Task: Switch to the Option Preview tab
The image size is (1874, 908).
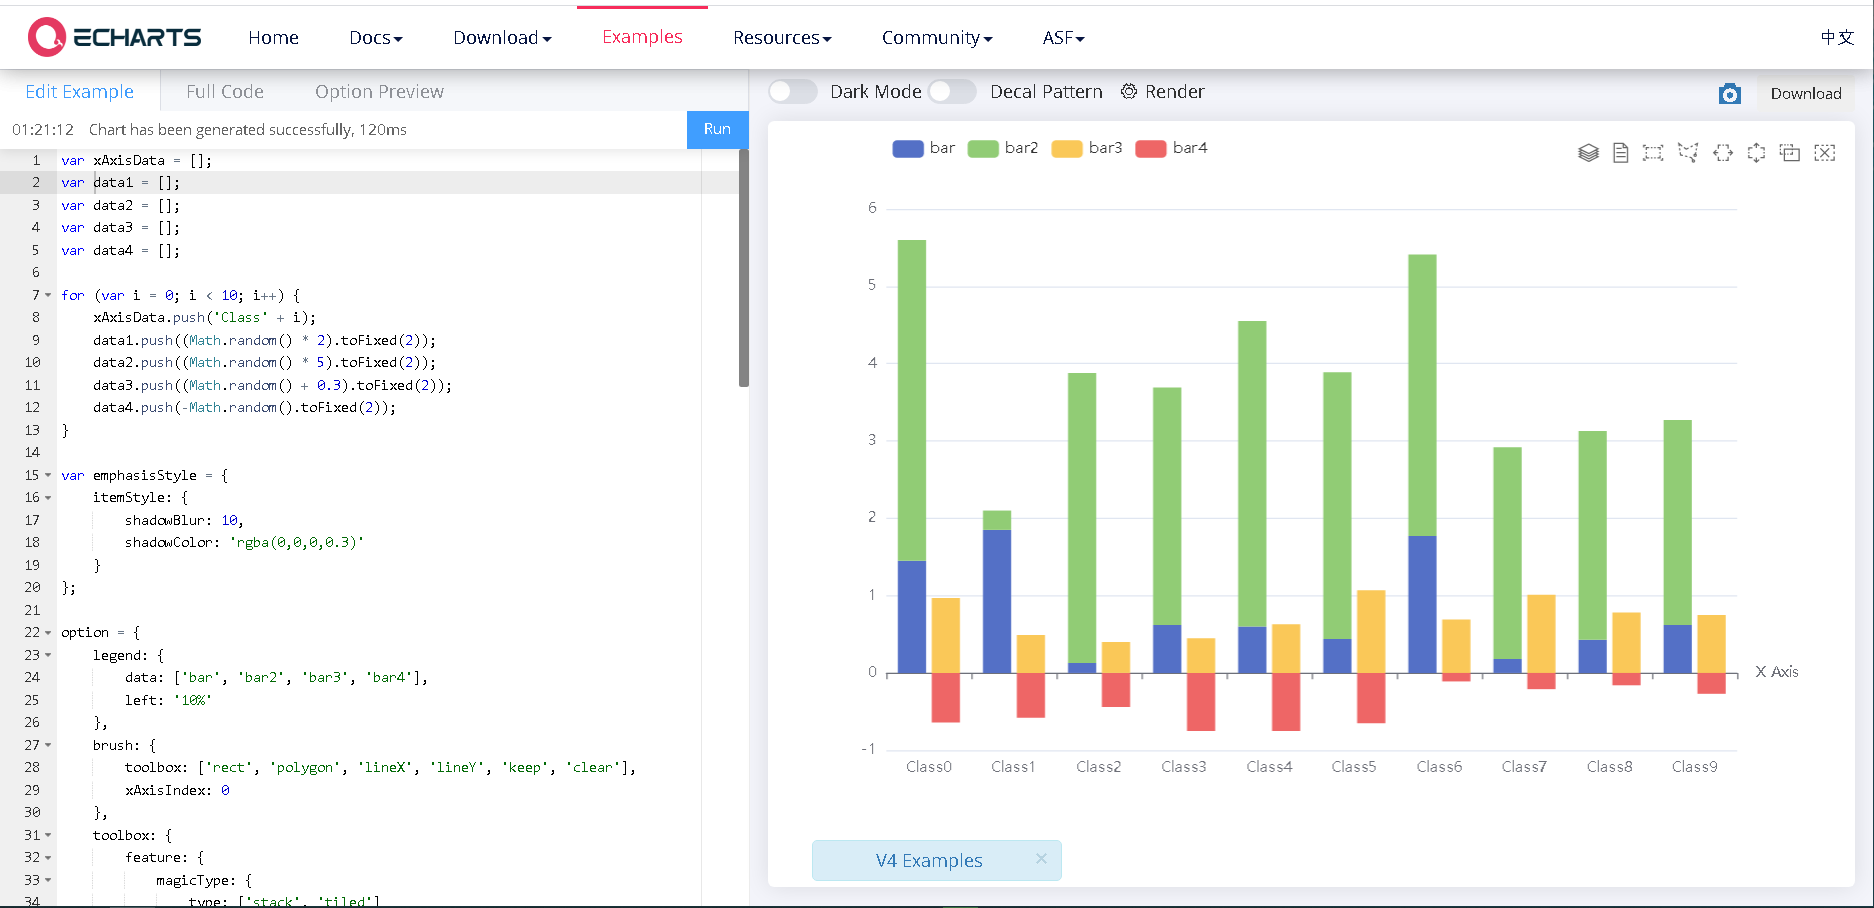Action: pyautogui.click(x=379, y=92)
